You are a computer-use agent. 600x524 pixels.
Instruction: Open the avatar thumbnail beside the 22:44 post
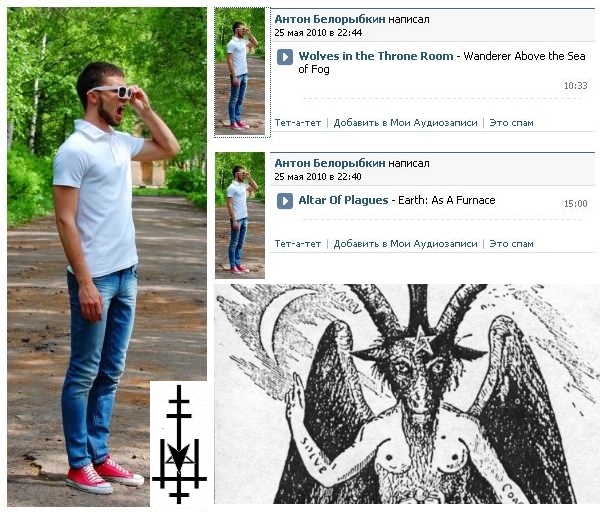(240, 72)
